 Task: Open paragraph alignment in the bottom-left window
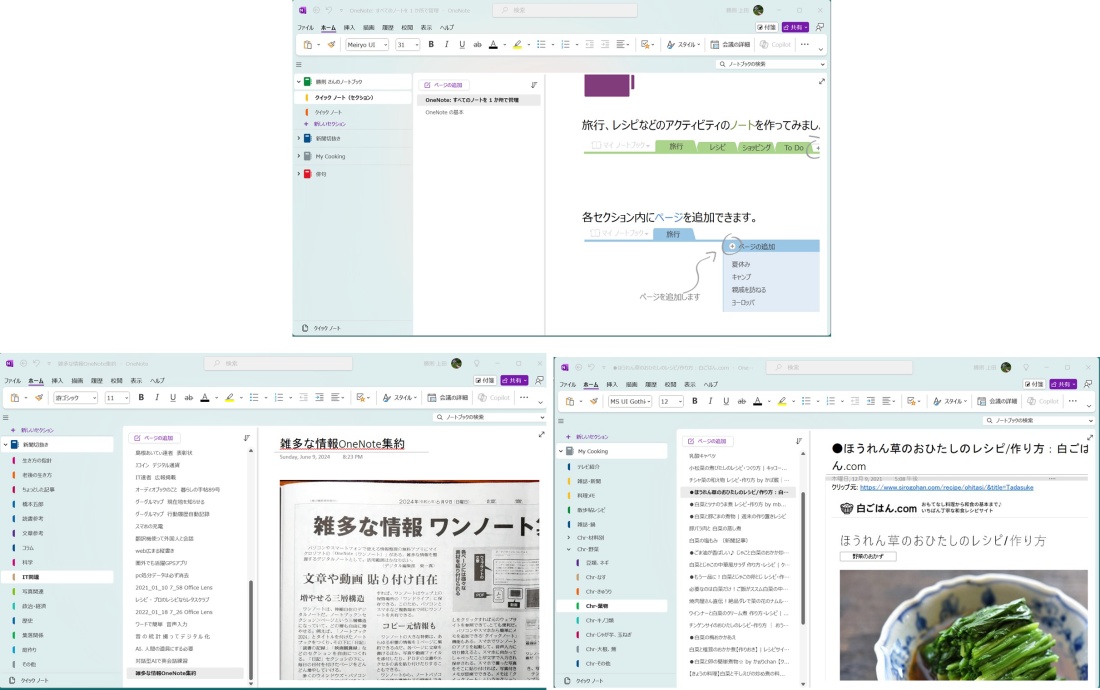click(x=336, y=398)
